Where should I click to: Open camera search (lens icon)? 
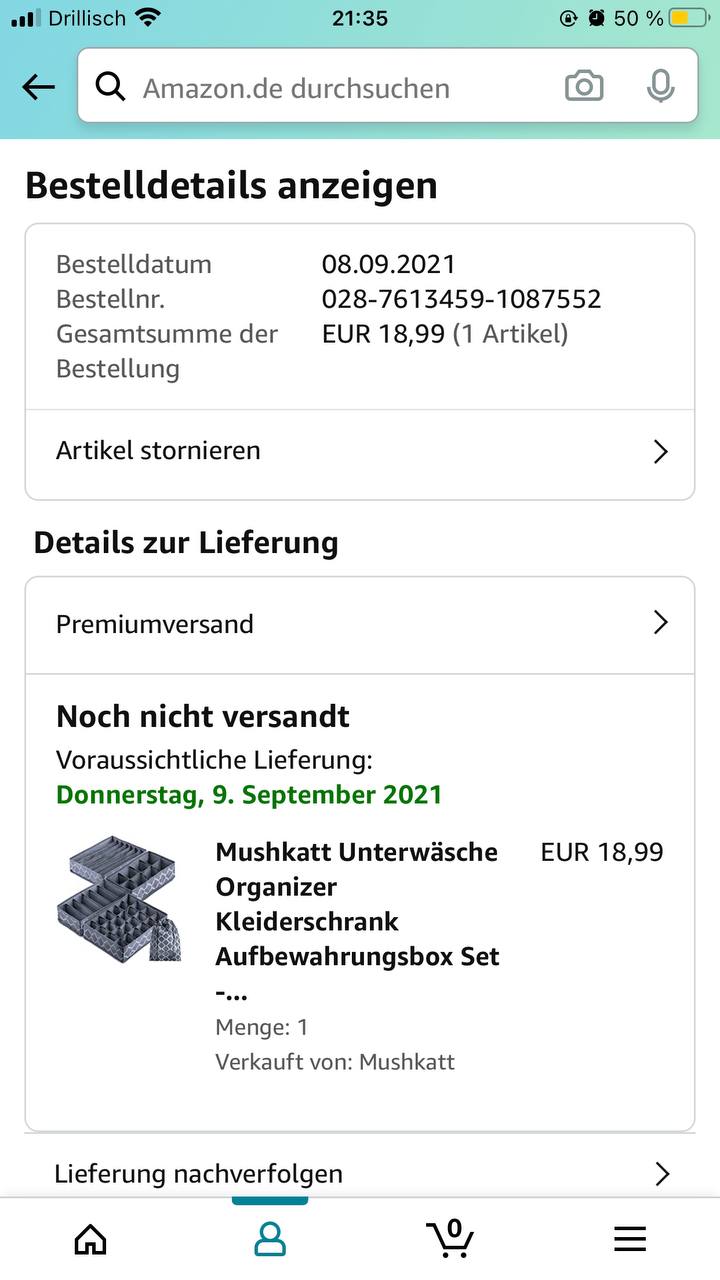[x=584, y=87]
